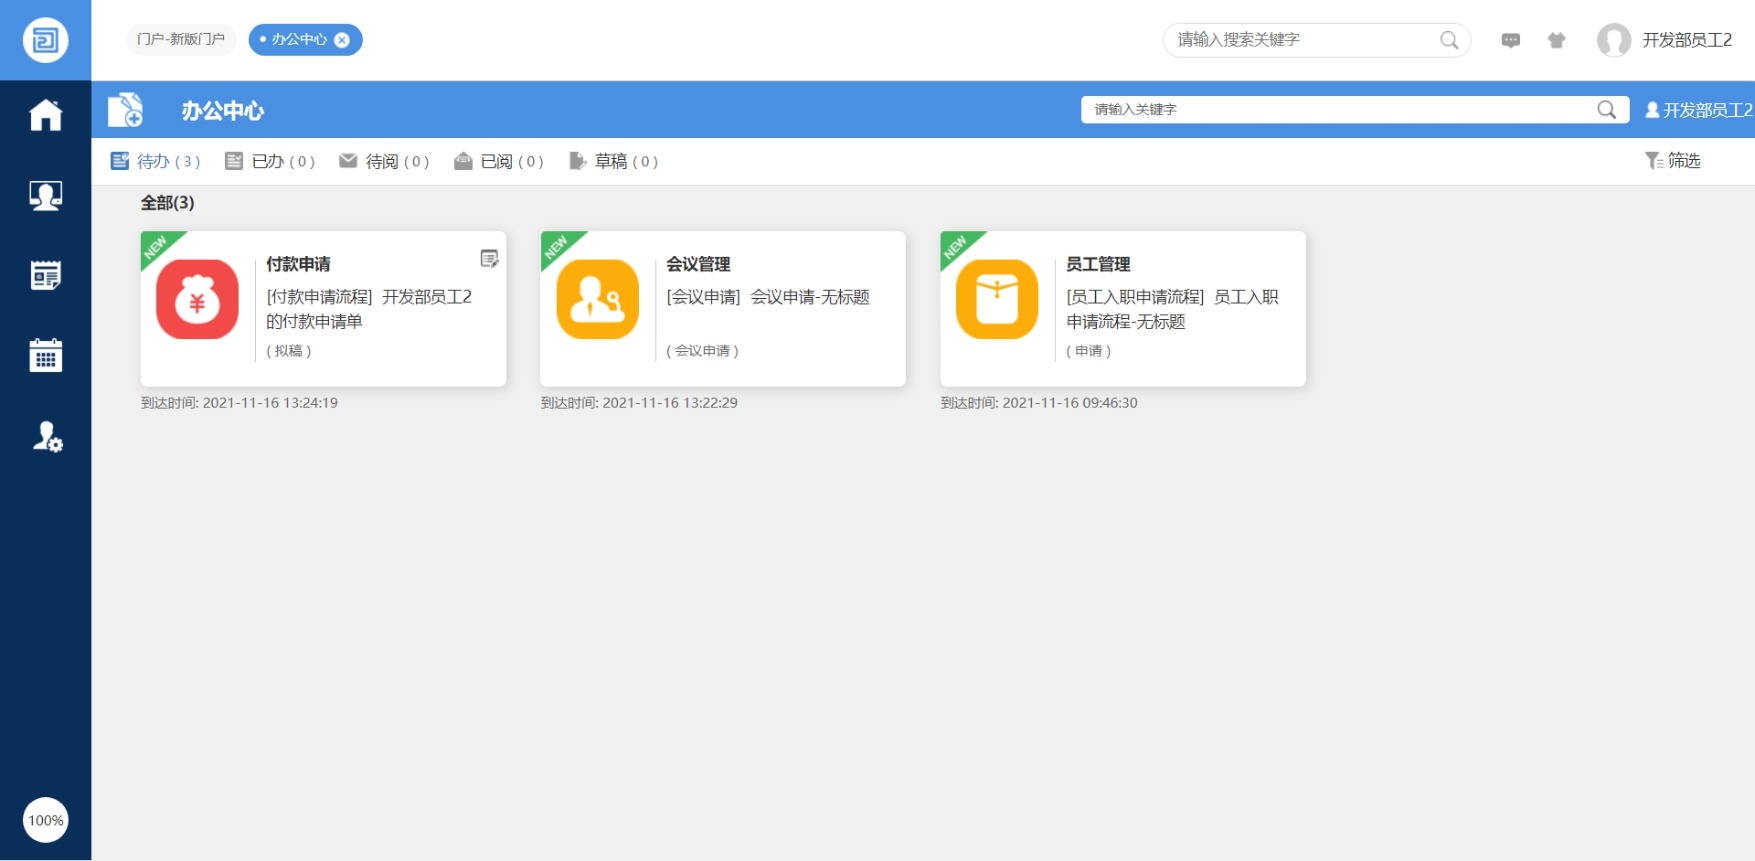
Task: Click the (拟稿) status text
Action: point(289,351)
